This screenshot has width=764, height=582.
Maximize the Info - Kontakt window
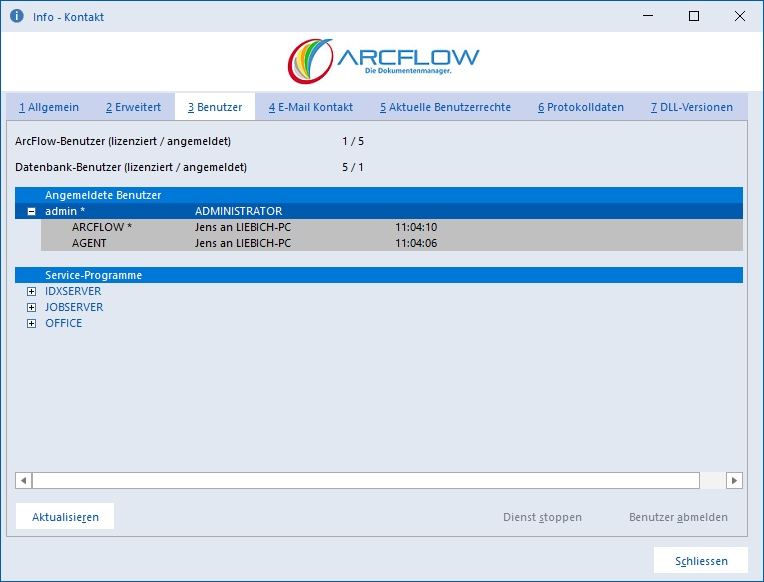(694, 16)
